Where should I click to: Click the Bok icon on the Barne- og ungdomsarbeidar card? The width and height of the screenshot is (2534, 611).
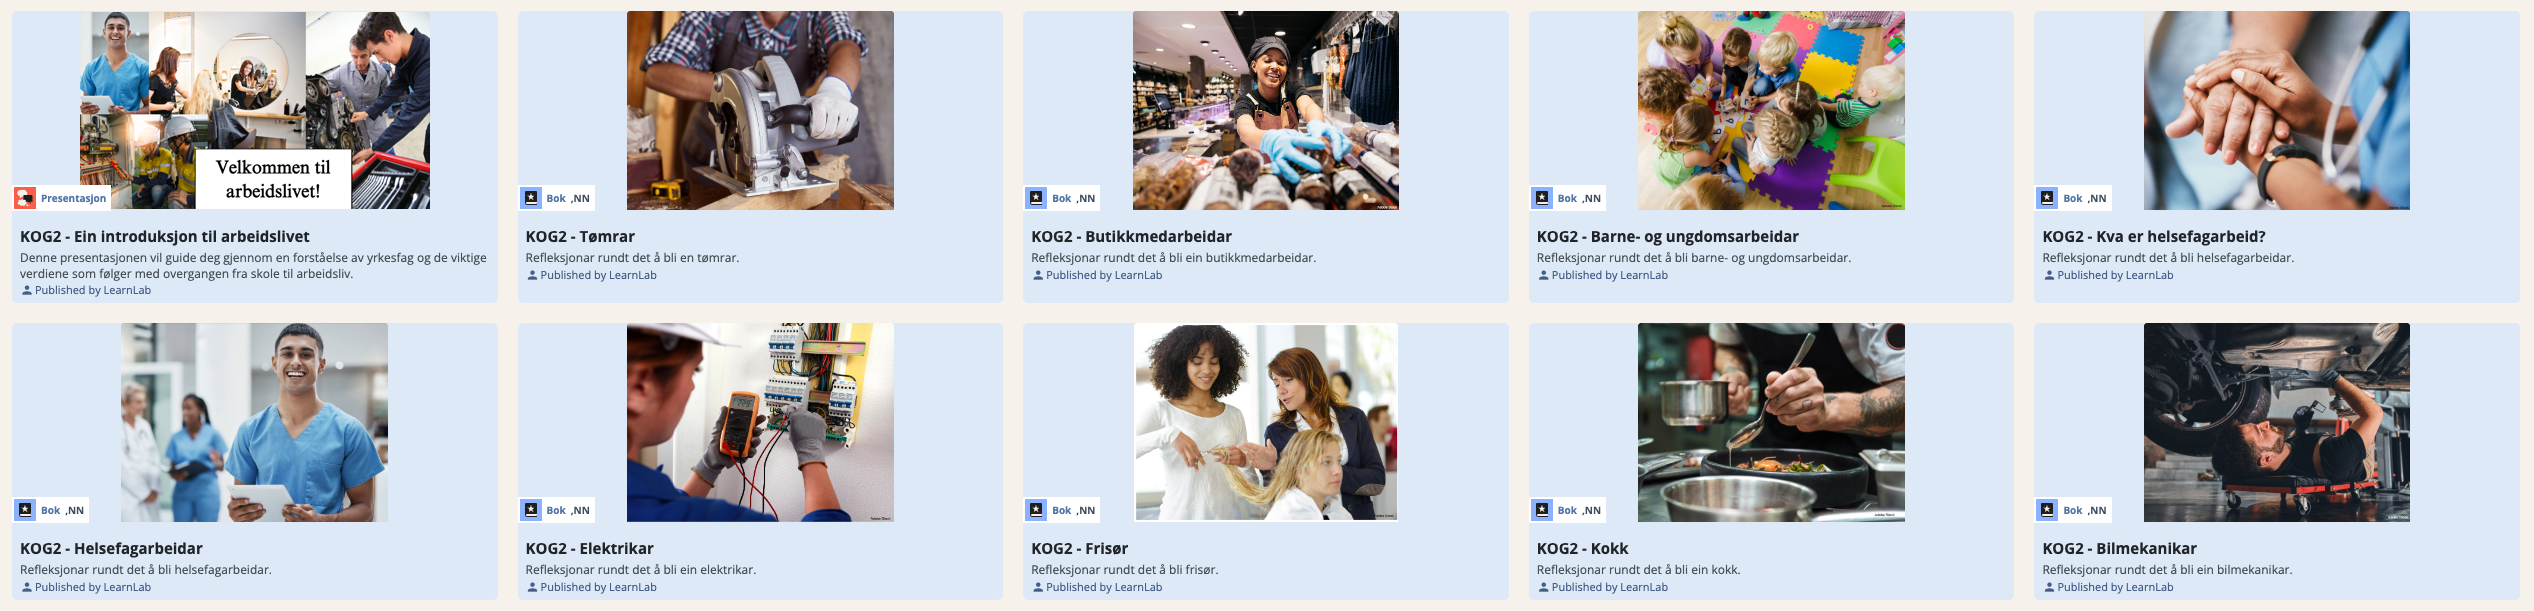[x=1543, y=198]
